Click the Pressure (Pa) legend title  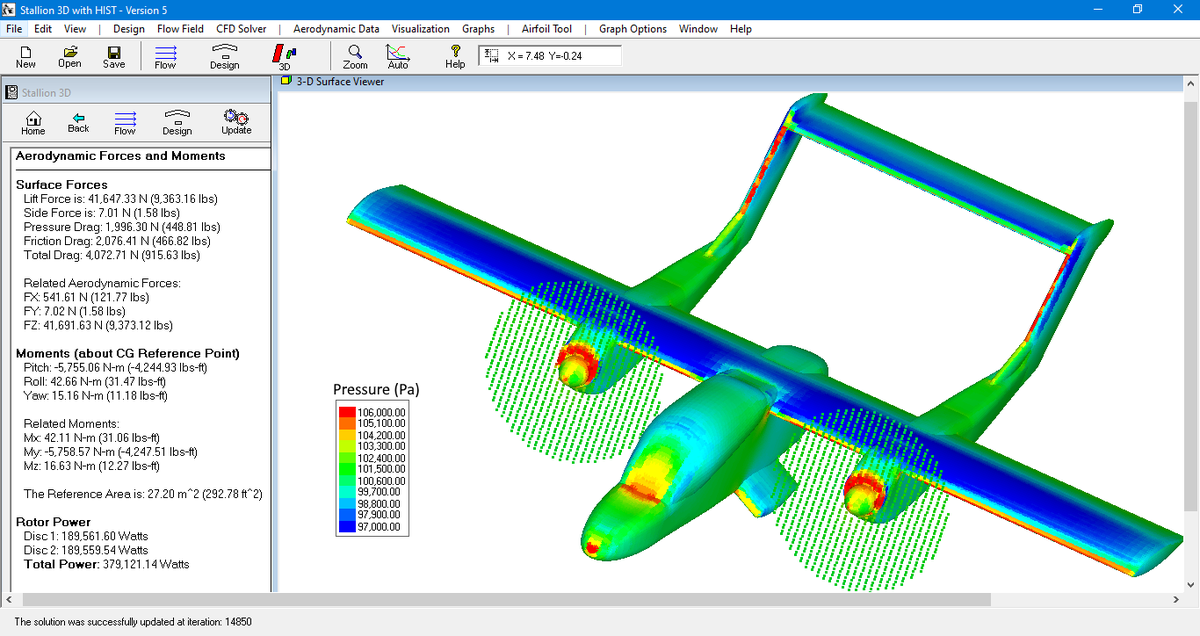click(x=375, y=389)
